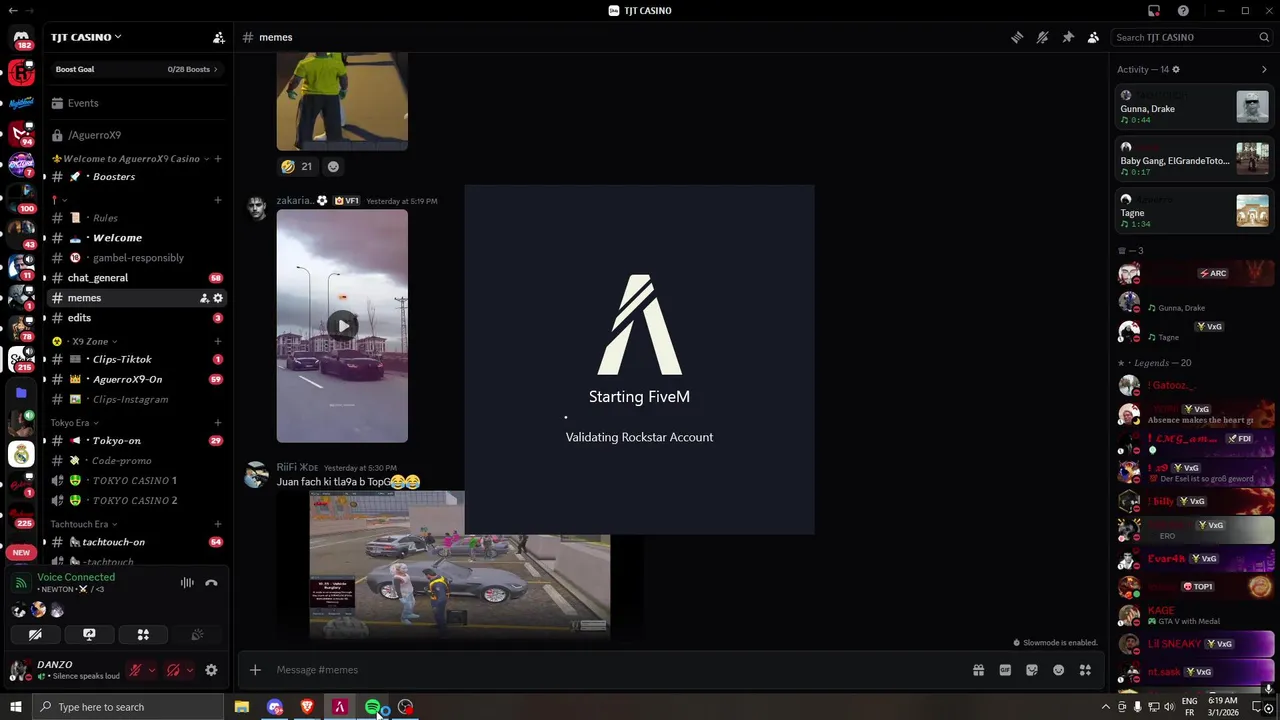Add a channel to Tokyo Era category

point(218,423)
